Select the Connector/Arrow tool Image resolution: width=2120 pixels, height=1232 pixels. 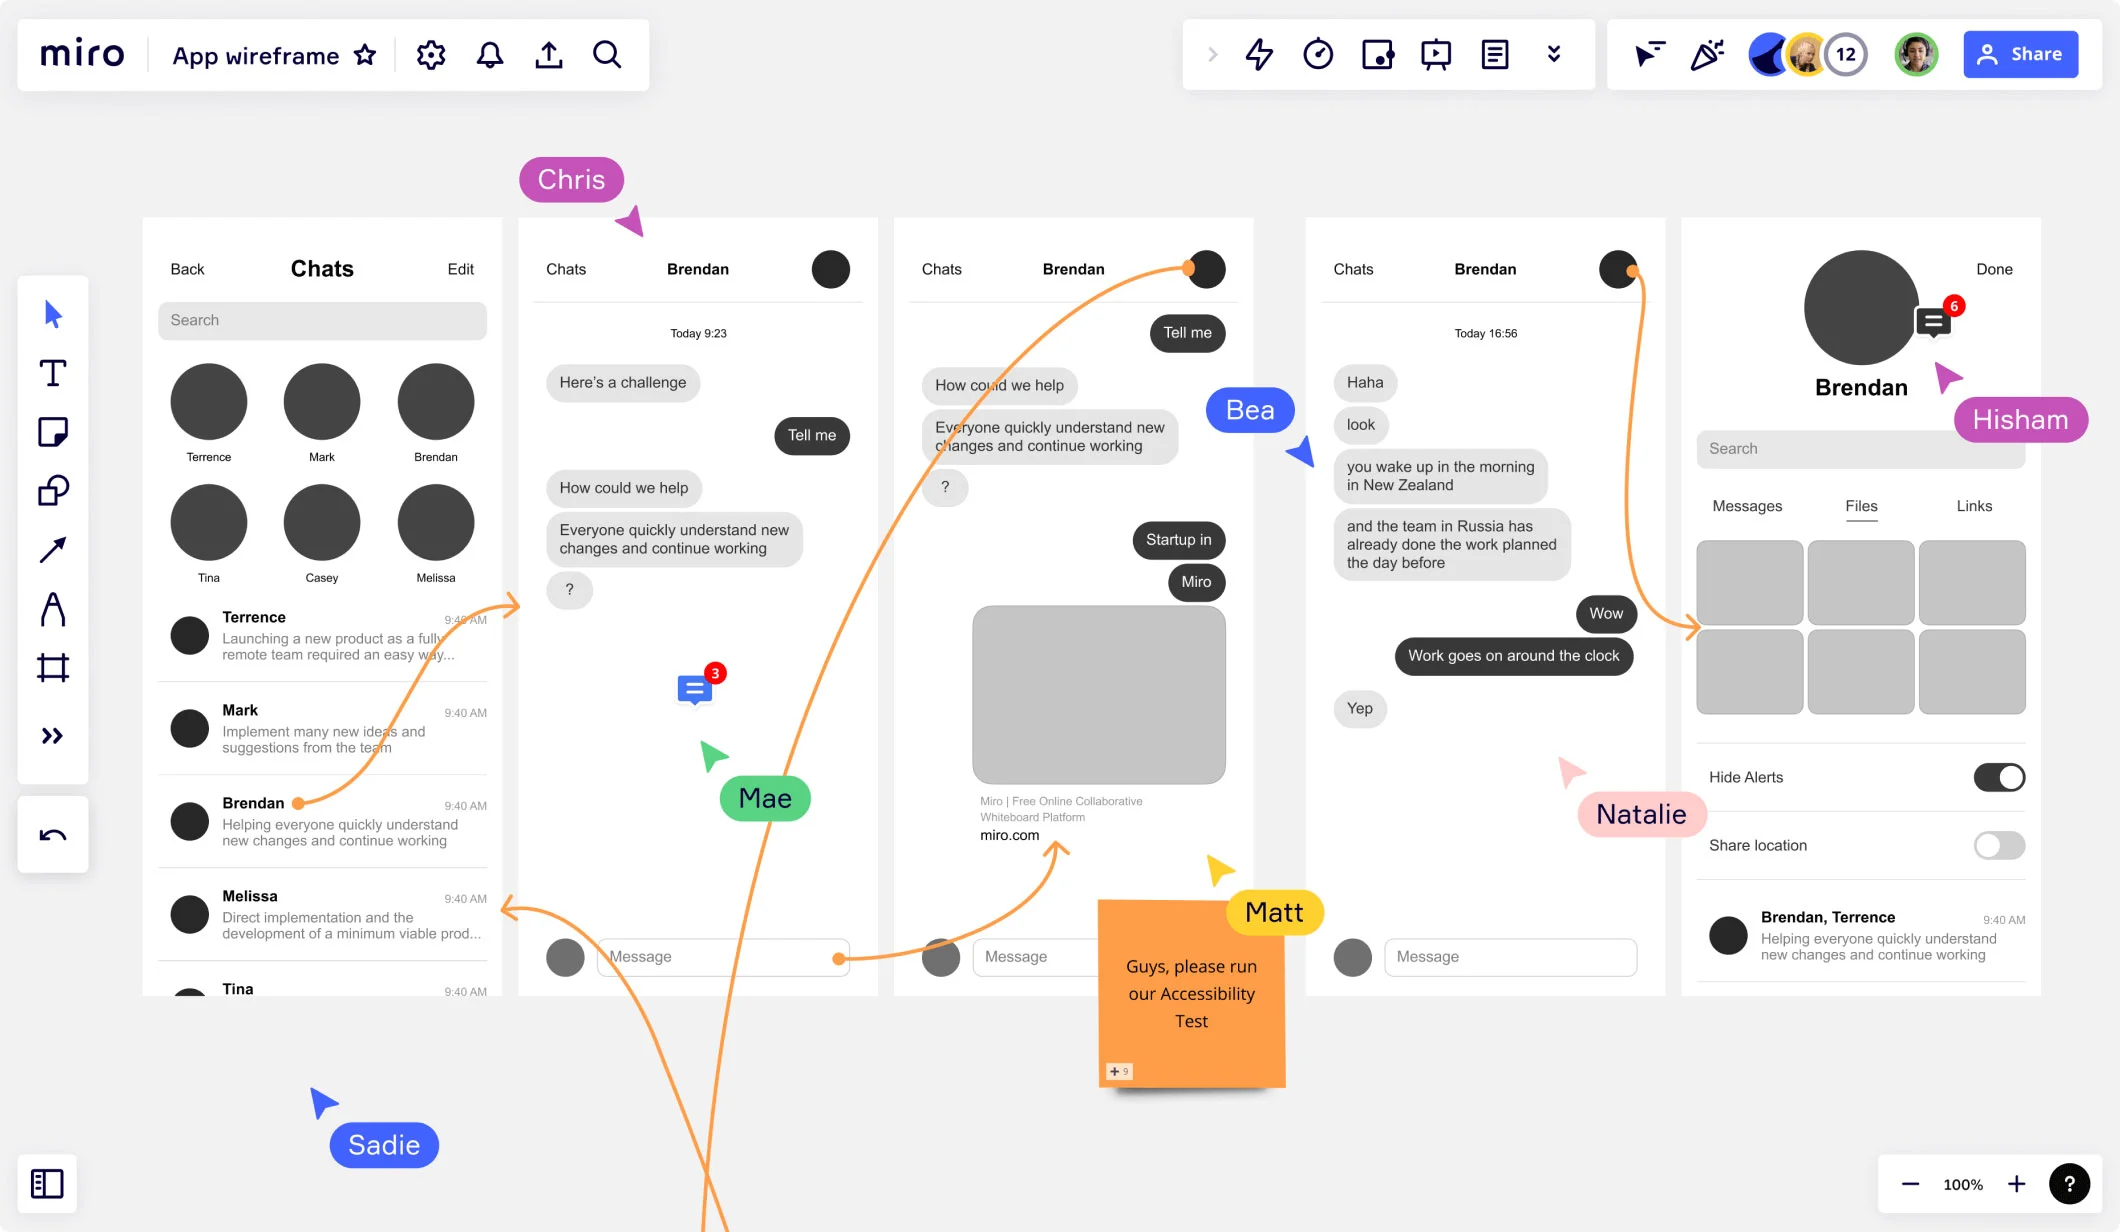pos(53,550)
